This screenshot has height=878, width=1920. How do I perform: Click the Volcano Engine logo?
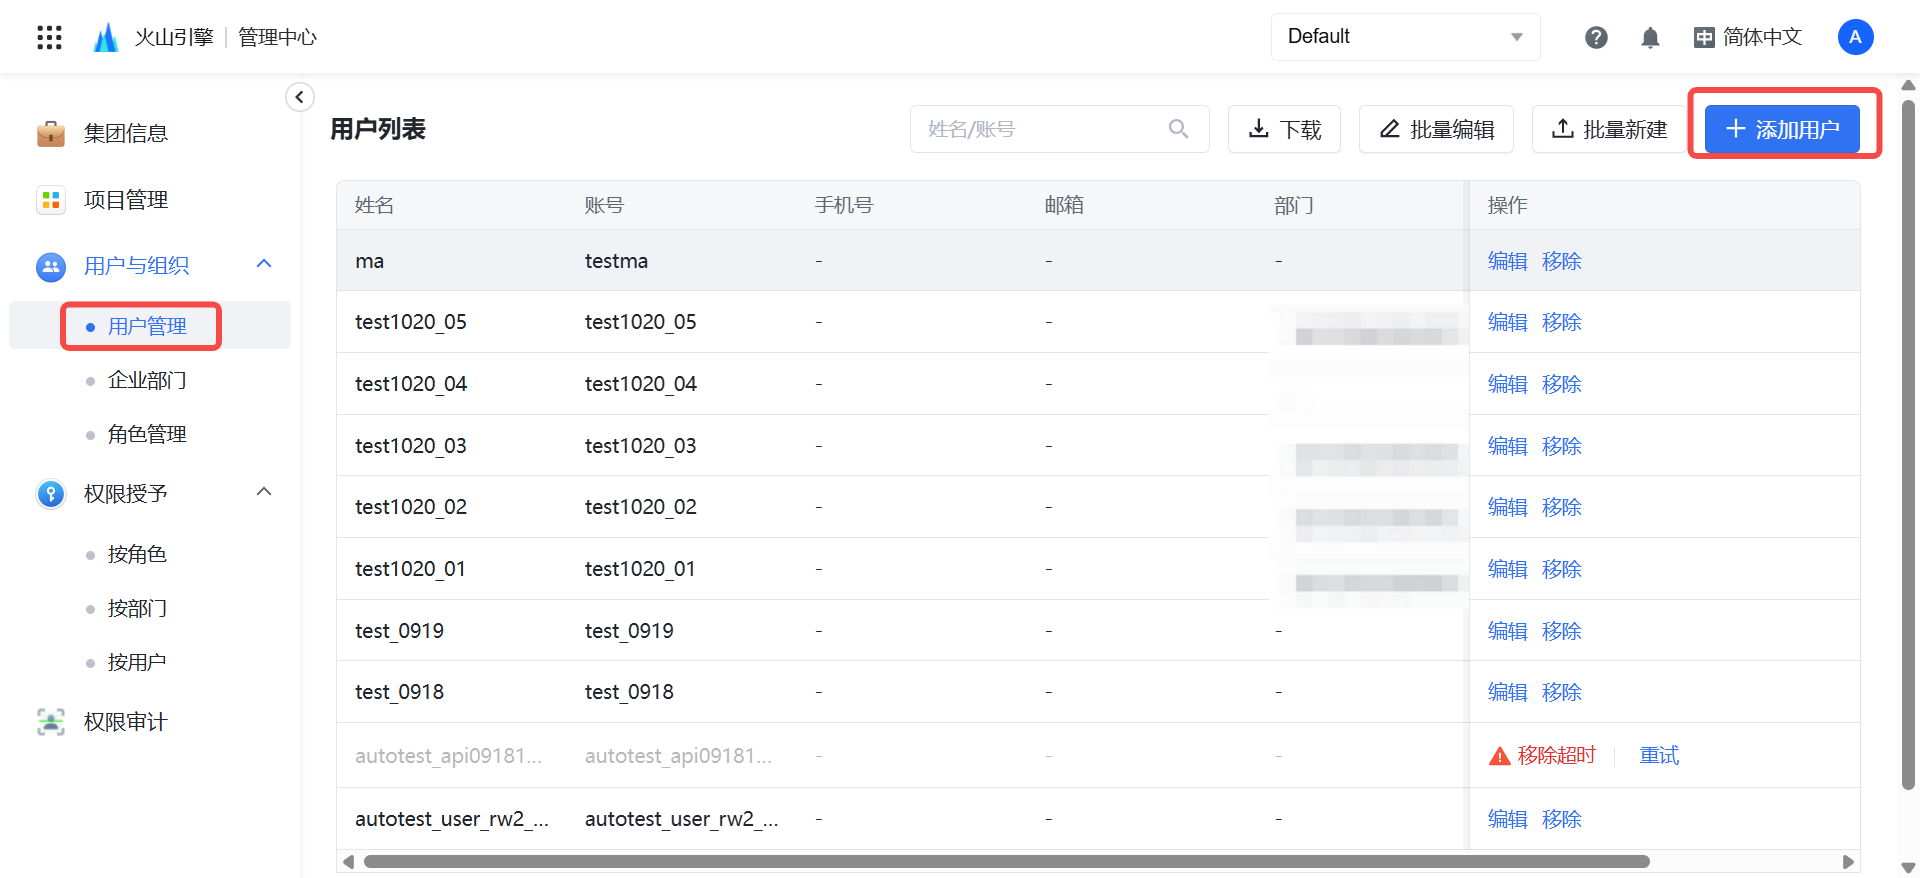click(106, 37)
